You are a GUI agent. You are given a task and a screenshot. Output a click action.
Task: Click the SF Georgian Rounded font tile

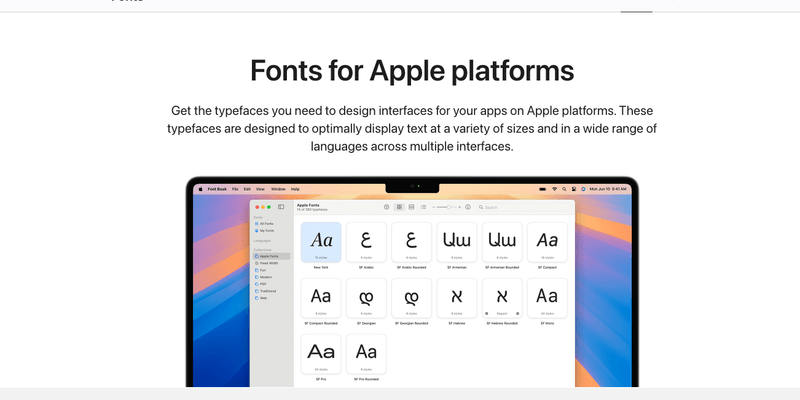(x=411, y=298)
